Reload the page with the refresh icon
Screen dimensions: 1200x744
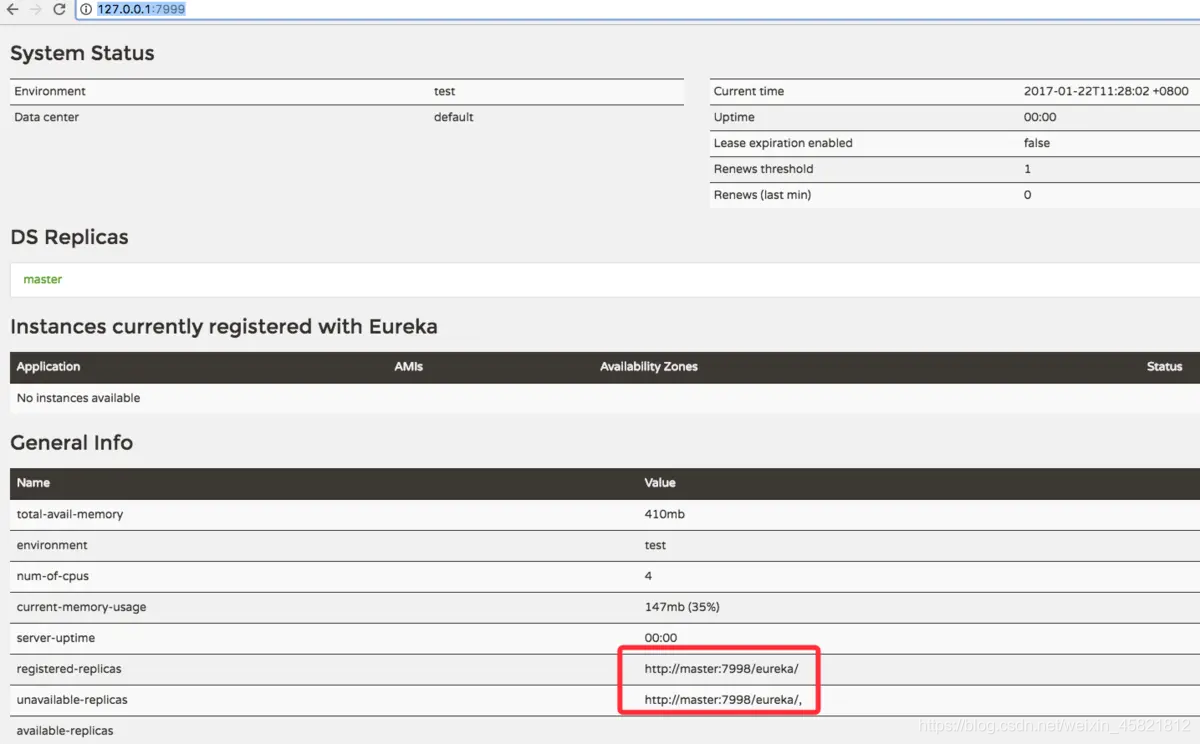pos(59,9)
